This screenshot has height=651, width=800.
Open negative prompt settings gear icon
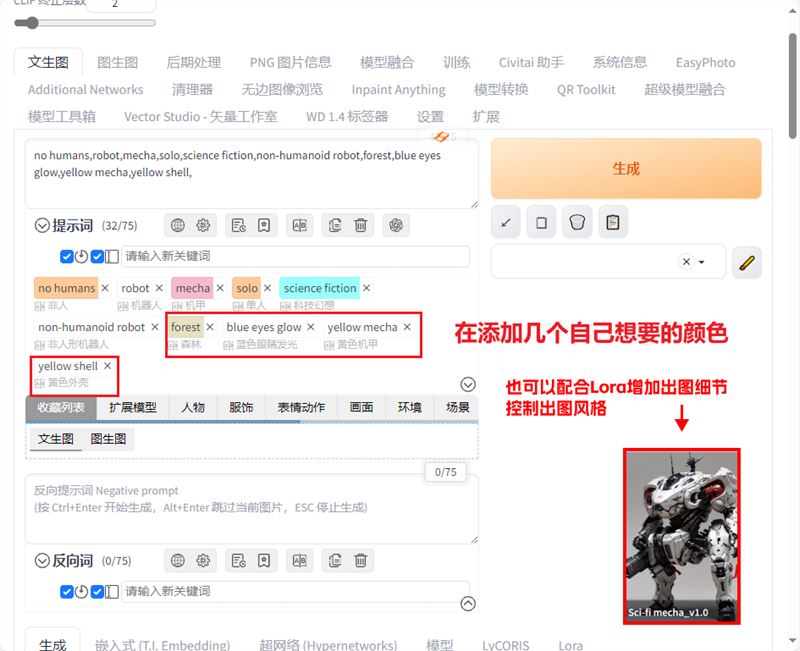203,561
